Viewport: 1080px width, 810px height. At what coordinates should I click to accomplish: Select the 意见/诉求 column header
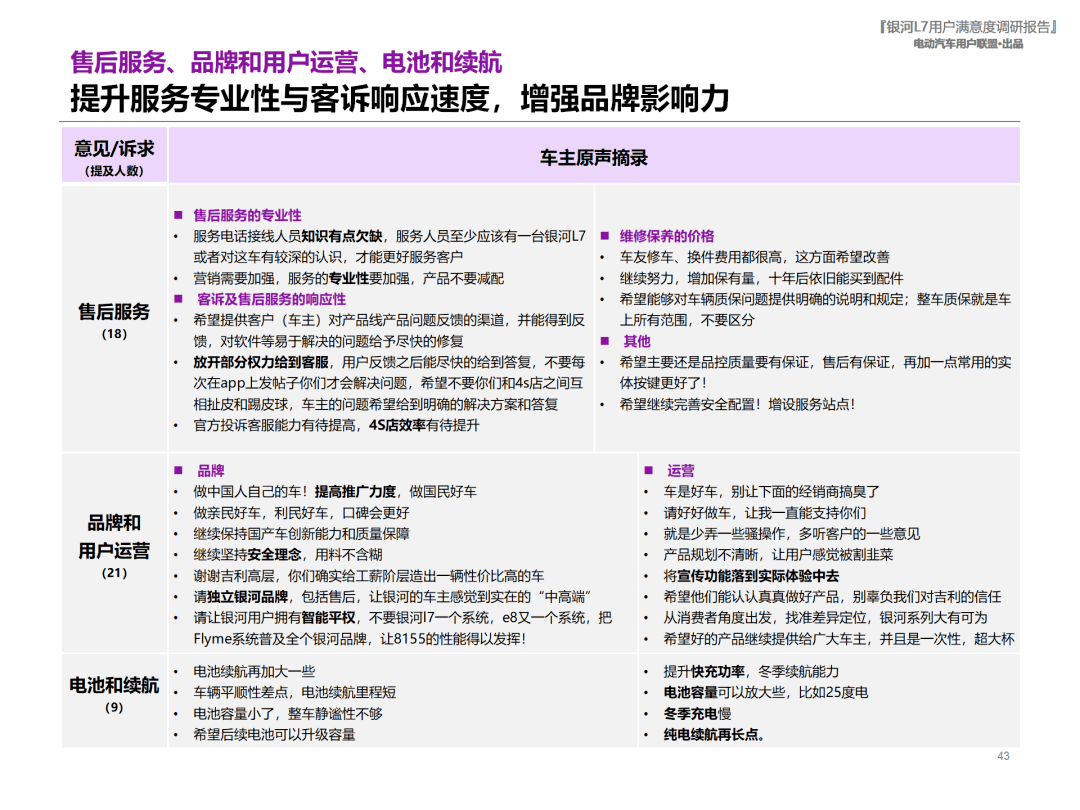click(x=114, y=156)
